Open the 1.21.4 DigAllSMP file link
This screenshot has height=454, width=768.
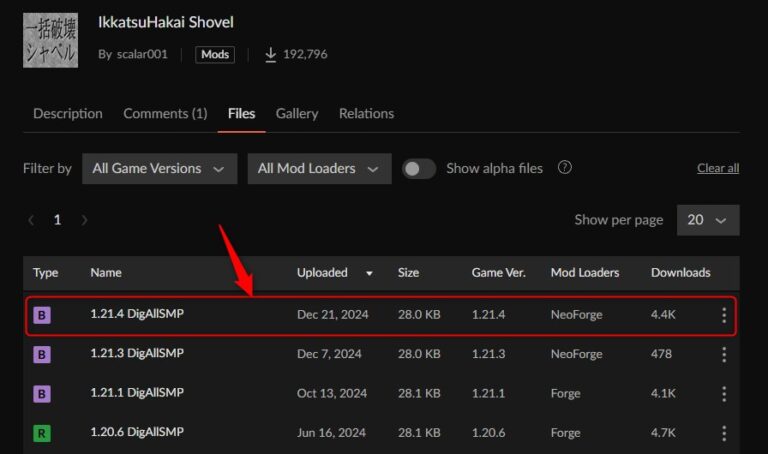click(x=137, y=314)
